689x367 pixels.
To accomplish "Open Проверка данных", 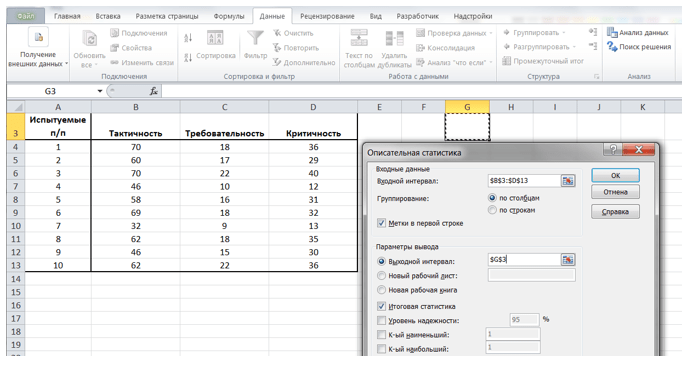I will coord(451,33).
